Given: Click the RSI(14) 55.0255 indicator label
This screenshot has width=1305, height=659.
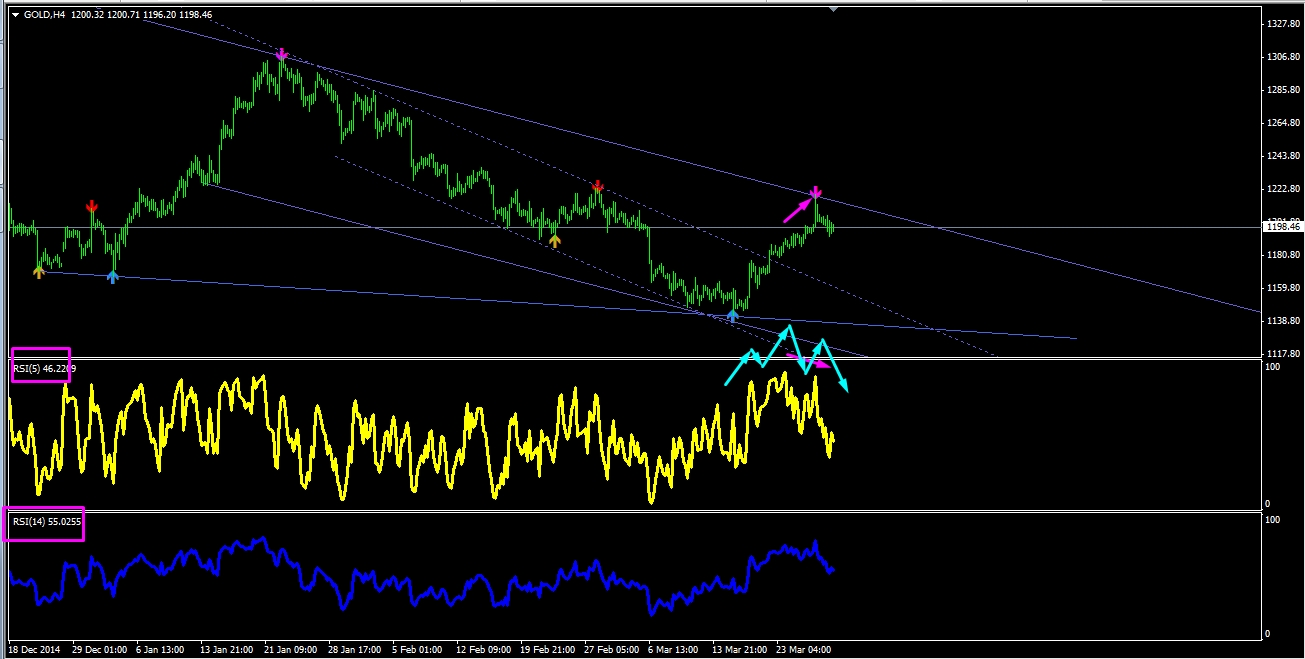Looking at the screenshot, I should pos(46,522).
